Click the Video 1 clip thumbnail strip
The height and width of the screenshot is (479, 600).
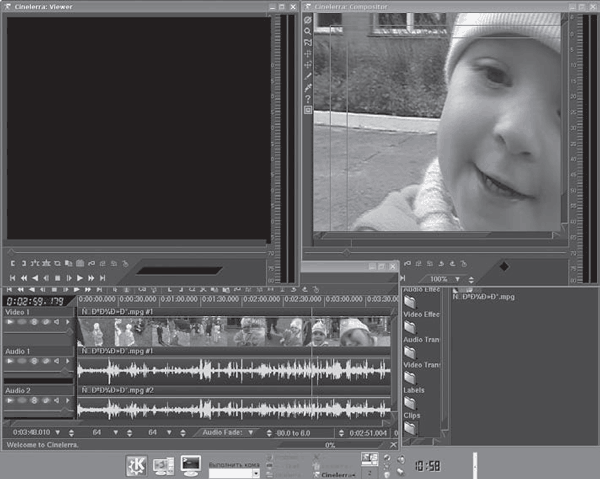[235, 332]
